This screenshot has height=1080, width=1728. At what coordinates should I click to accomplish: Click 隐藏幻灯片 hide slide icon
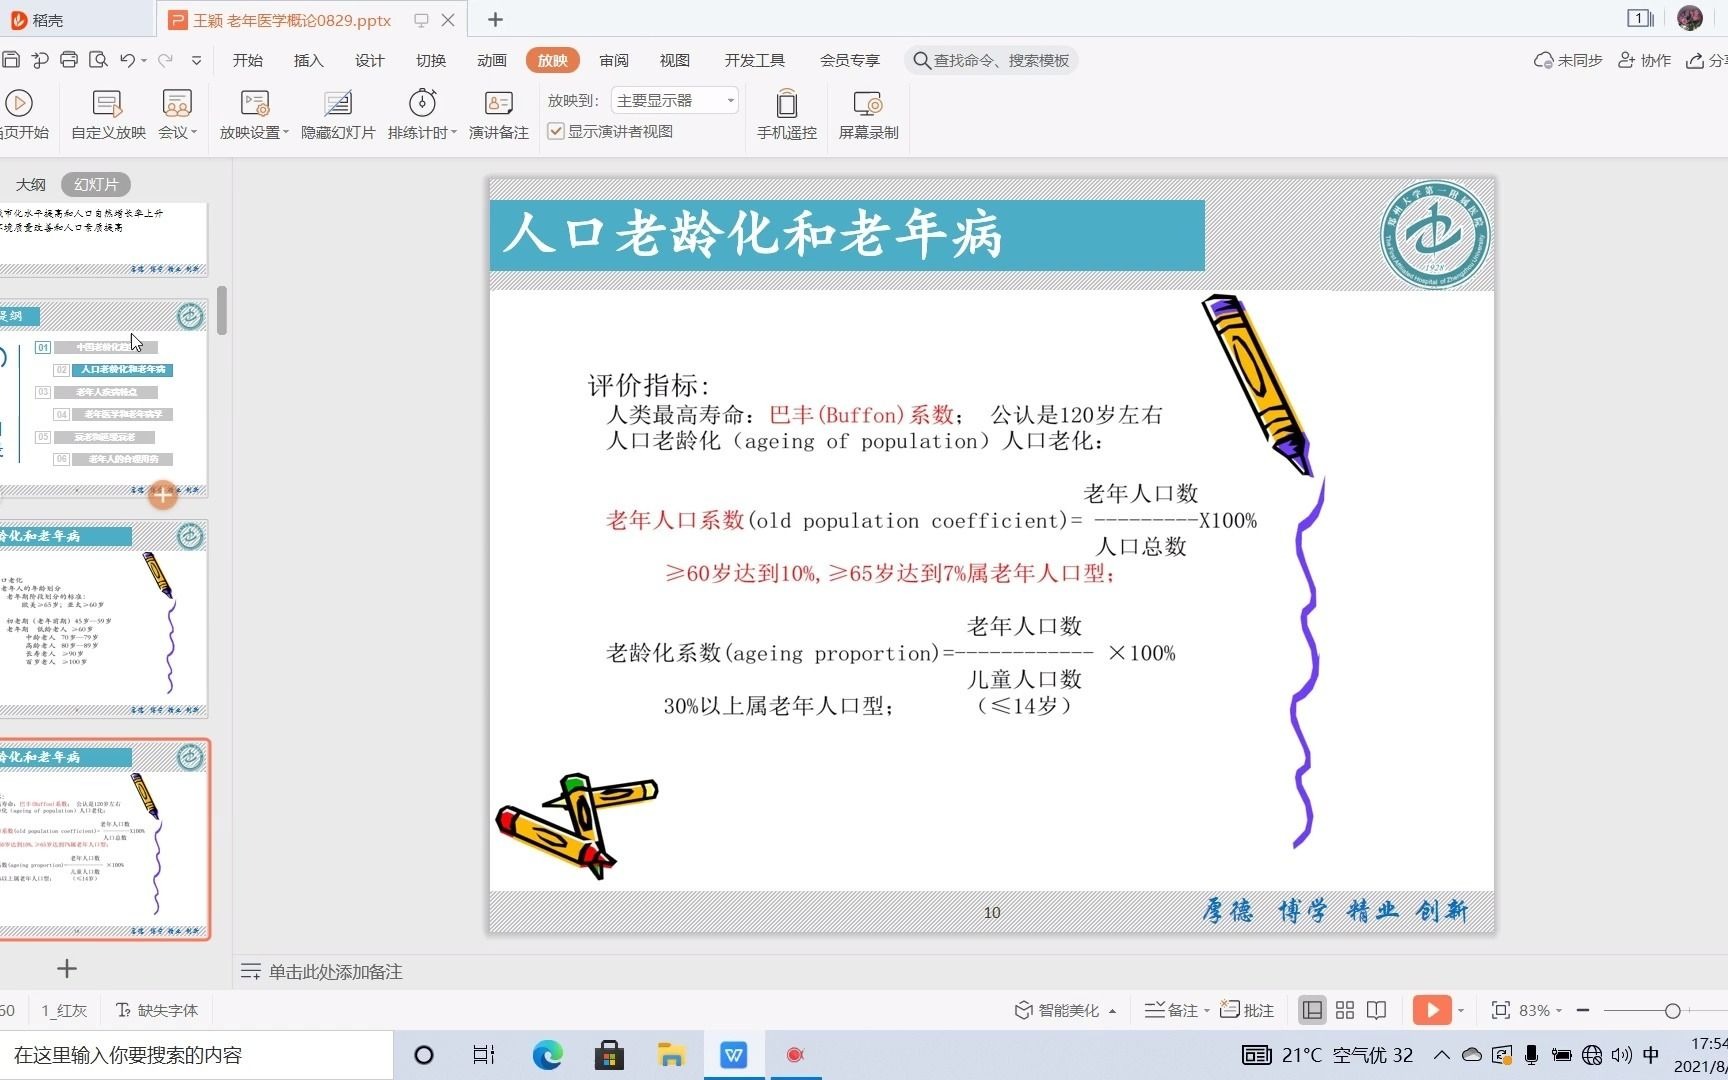pyautogui.click(x=338, y=114)
